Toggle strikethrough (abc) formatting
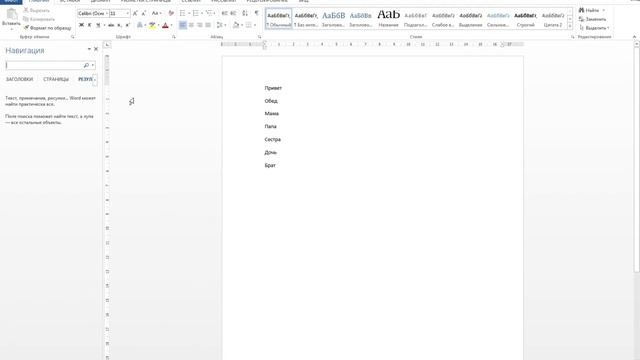 pos(111,25)
